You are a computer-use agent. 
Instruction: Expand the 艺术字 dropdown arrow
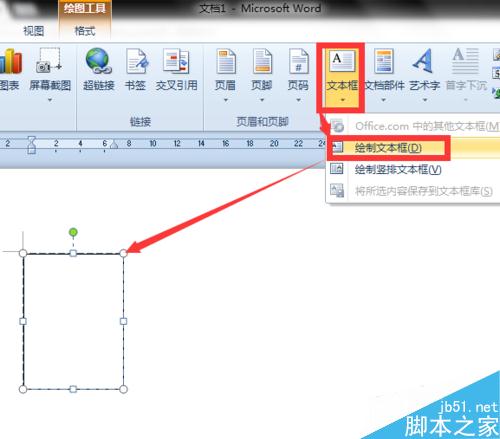pos(425,100)
